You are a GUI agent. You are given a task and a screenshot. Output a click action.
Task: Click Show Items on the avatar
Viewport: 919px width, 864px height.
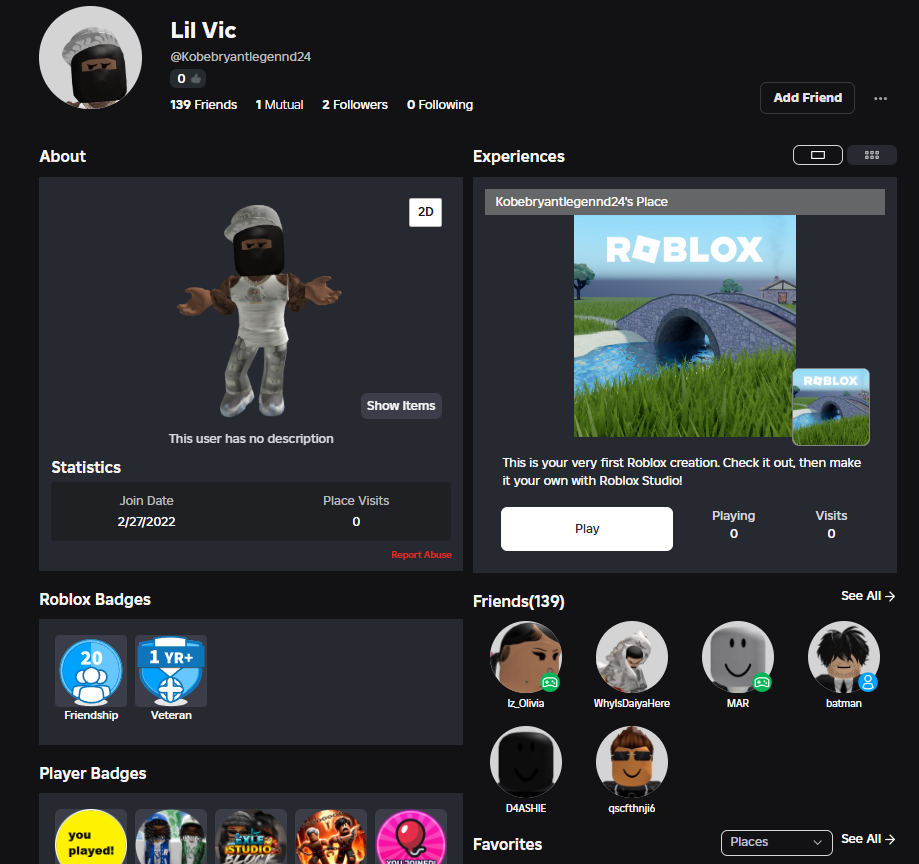pyautogui.click(x=401, y=406)
